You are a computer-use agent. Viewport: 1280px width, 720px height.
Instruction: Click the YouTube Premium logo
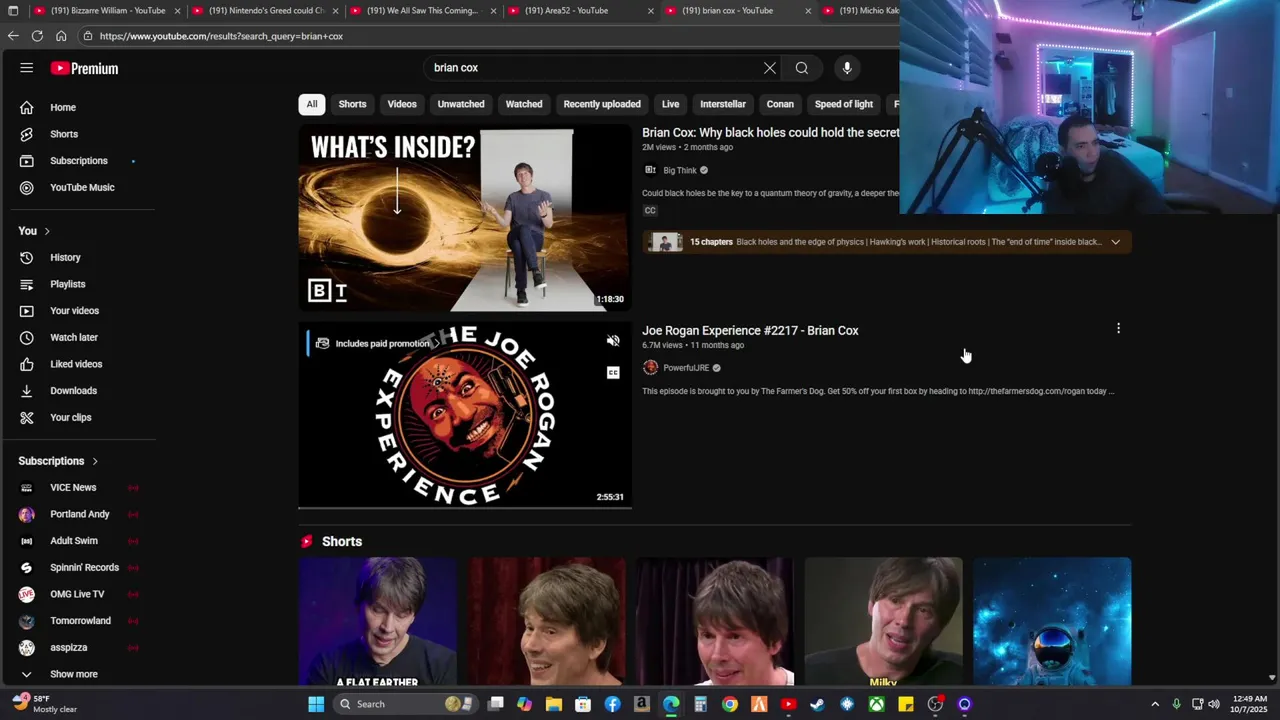(85, 68)
